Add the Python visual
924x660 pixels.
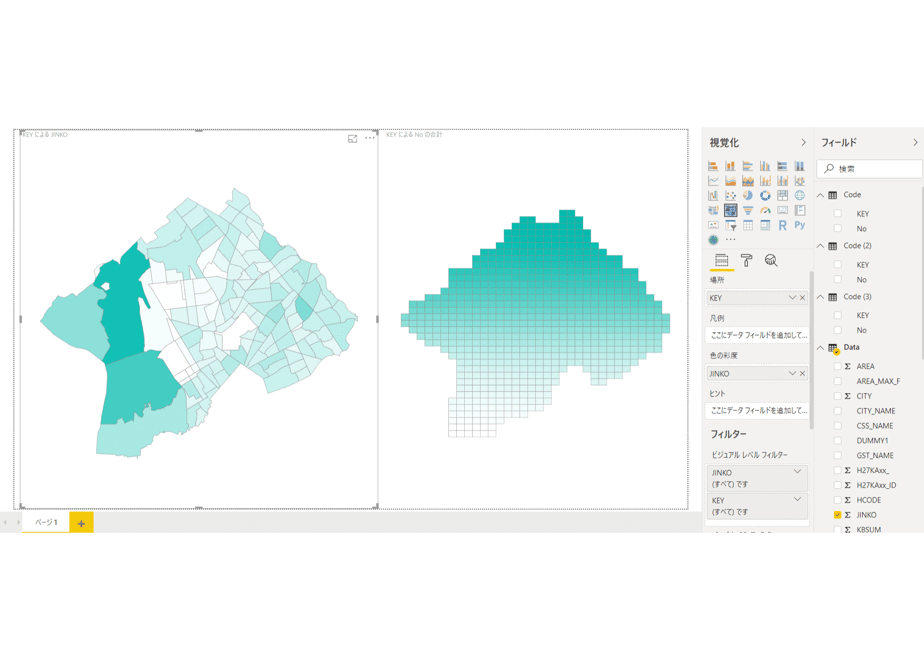click(800, 225)
